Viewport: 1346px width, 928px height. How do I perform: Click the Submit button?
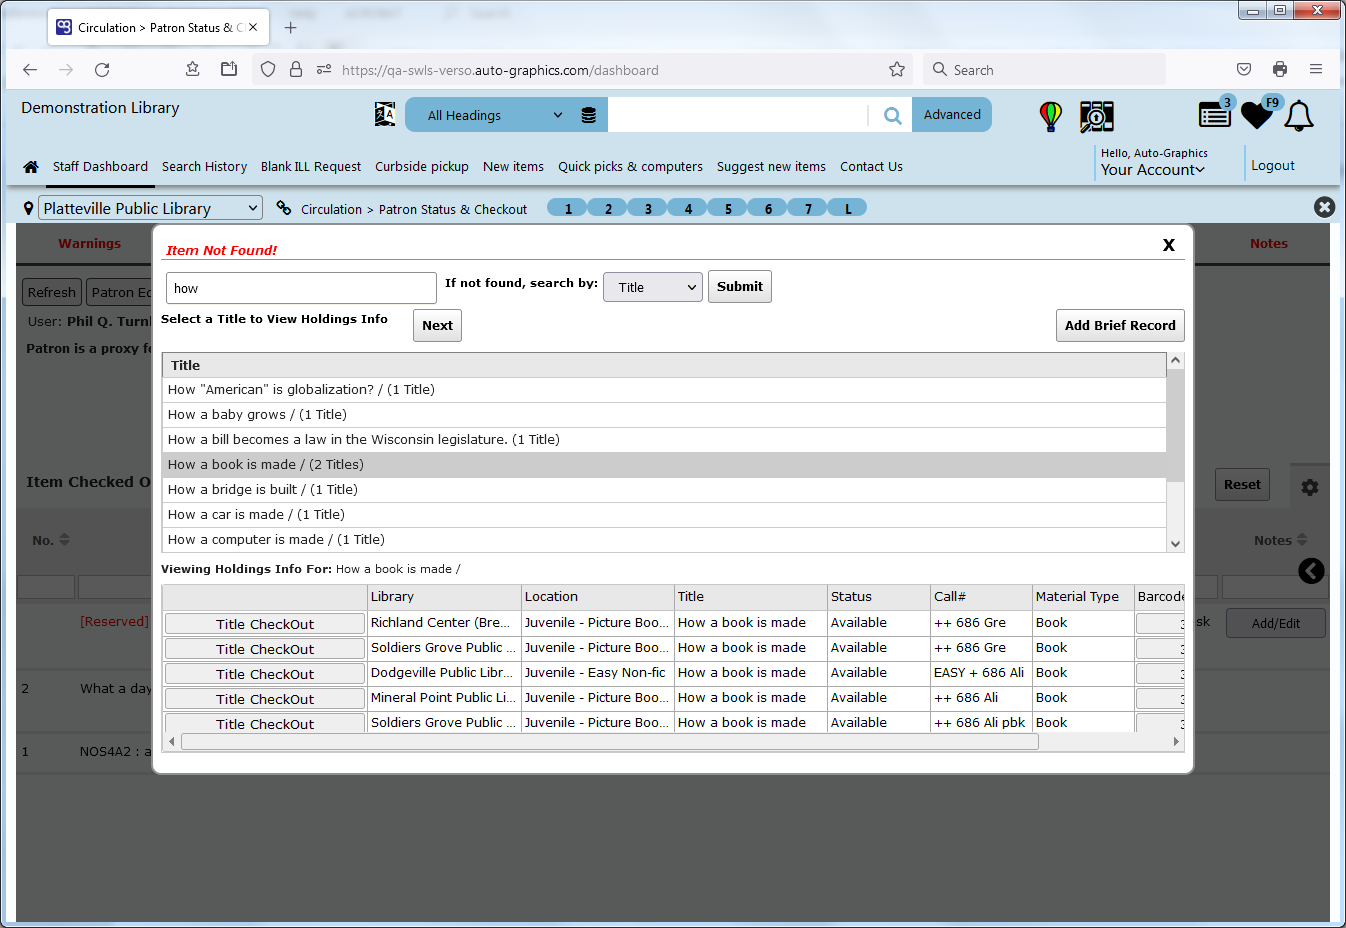coord(740,287)
